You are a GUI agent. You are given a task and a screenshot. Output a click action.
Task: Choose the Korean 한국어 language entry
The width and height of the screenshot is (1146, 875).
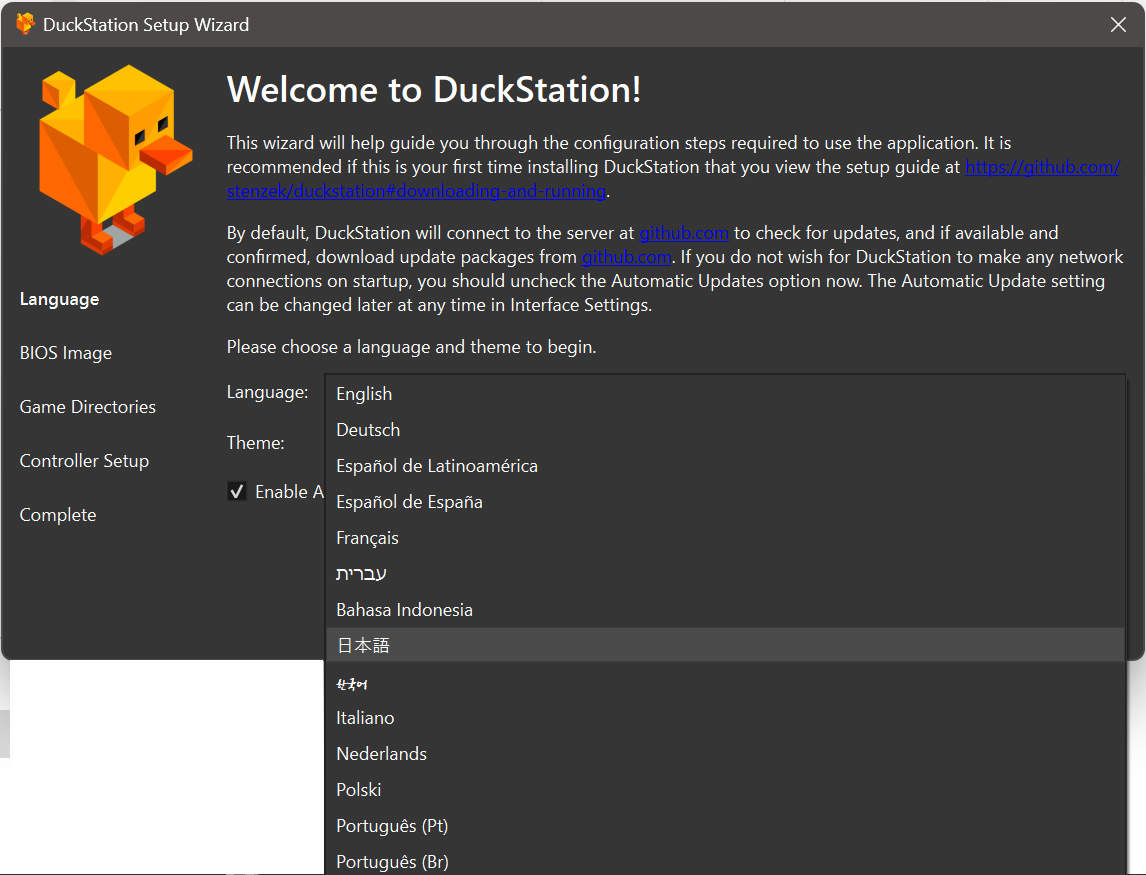[x=725, y=682]
